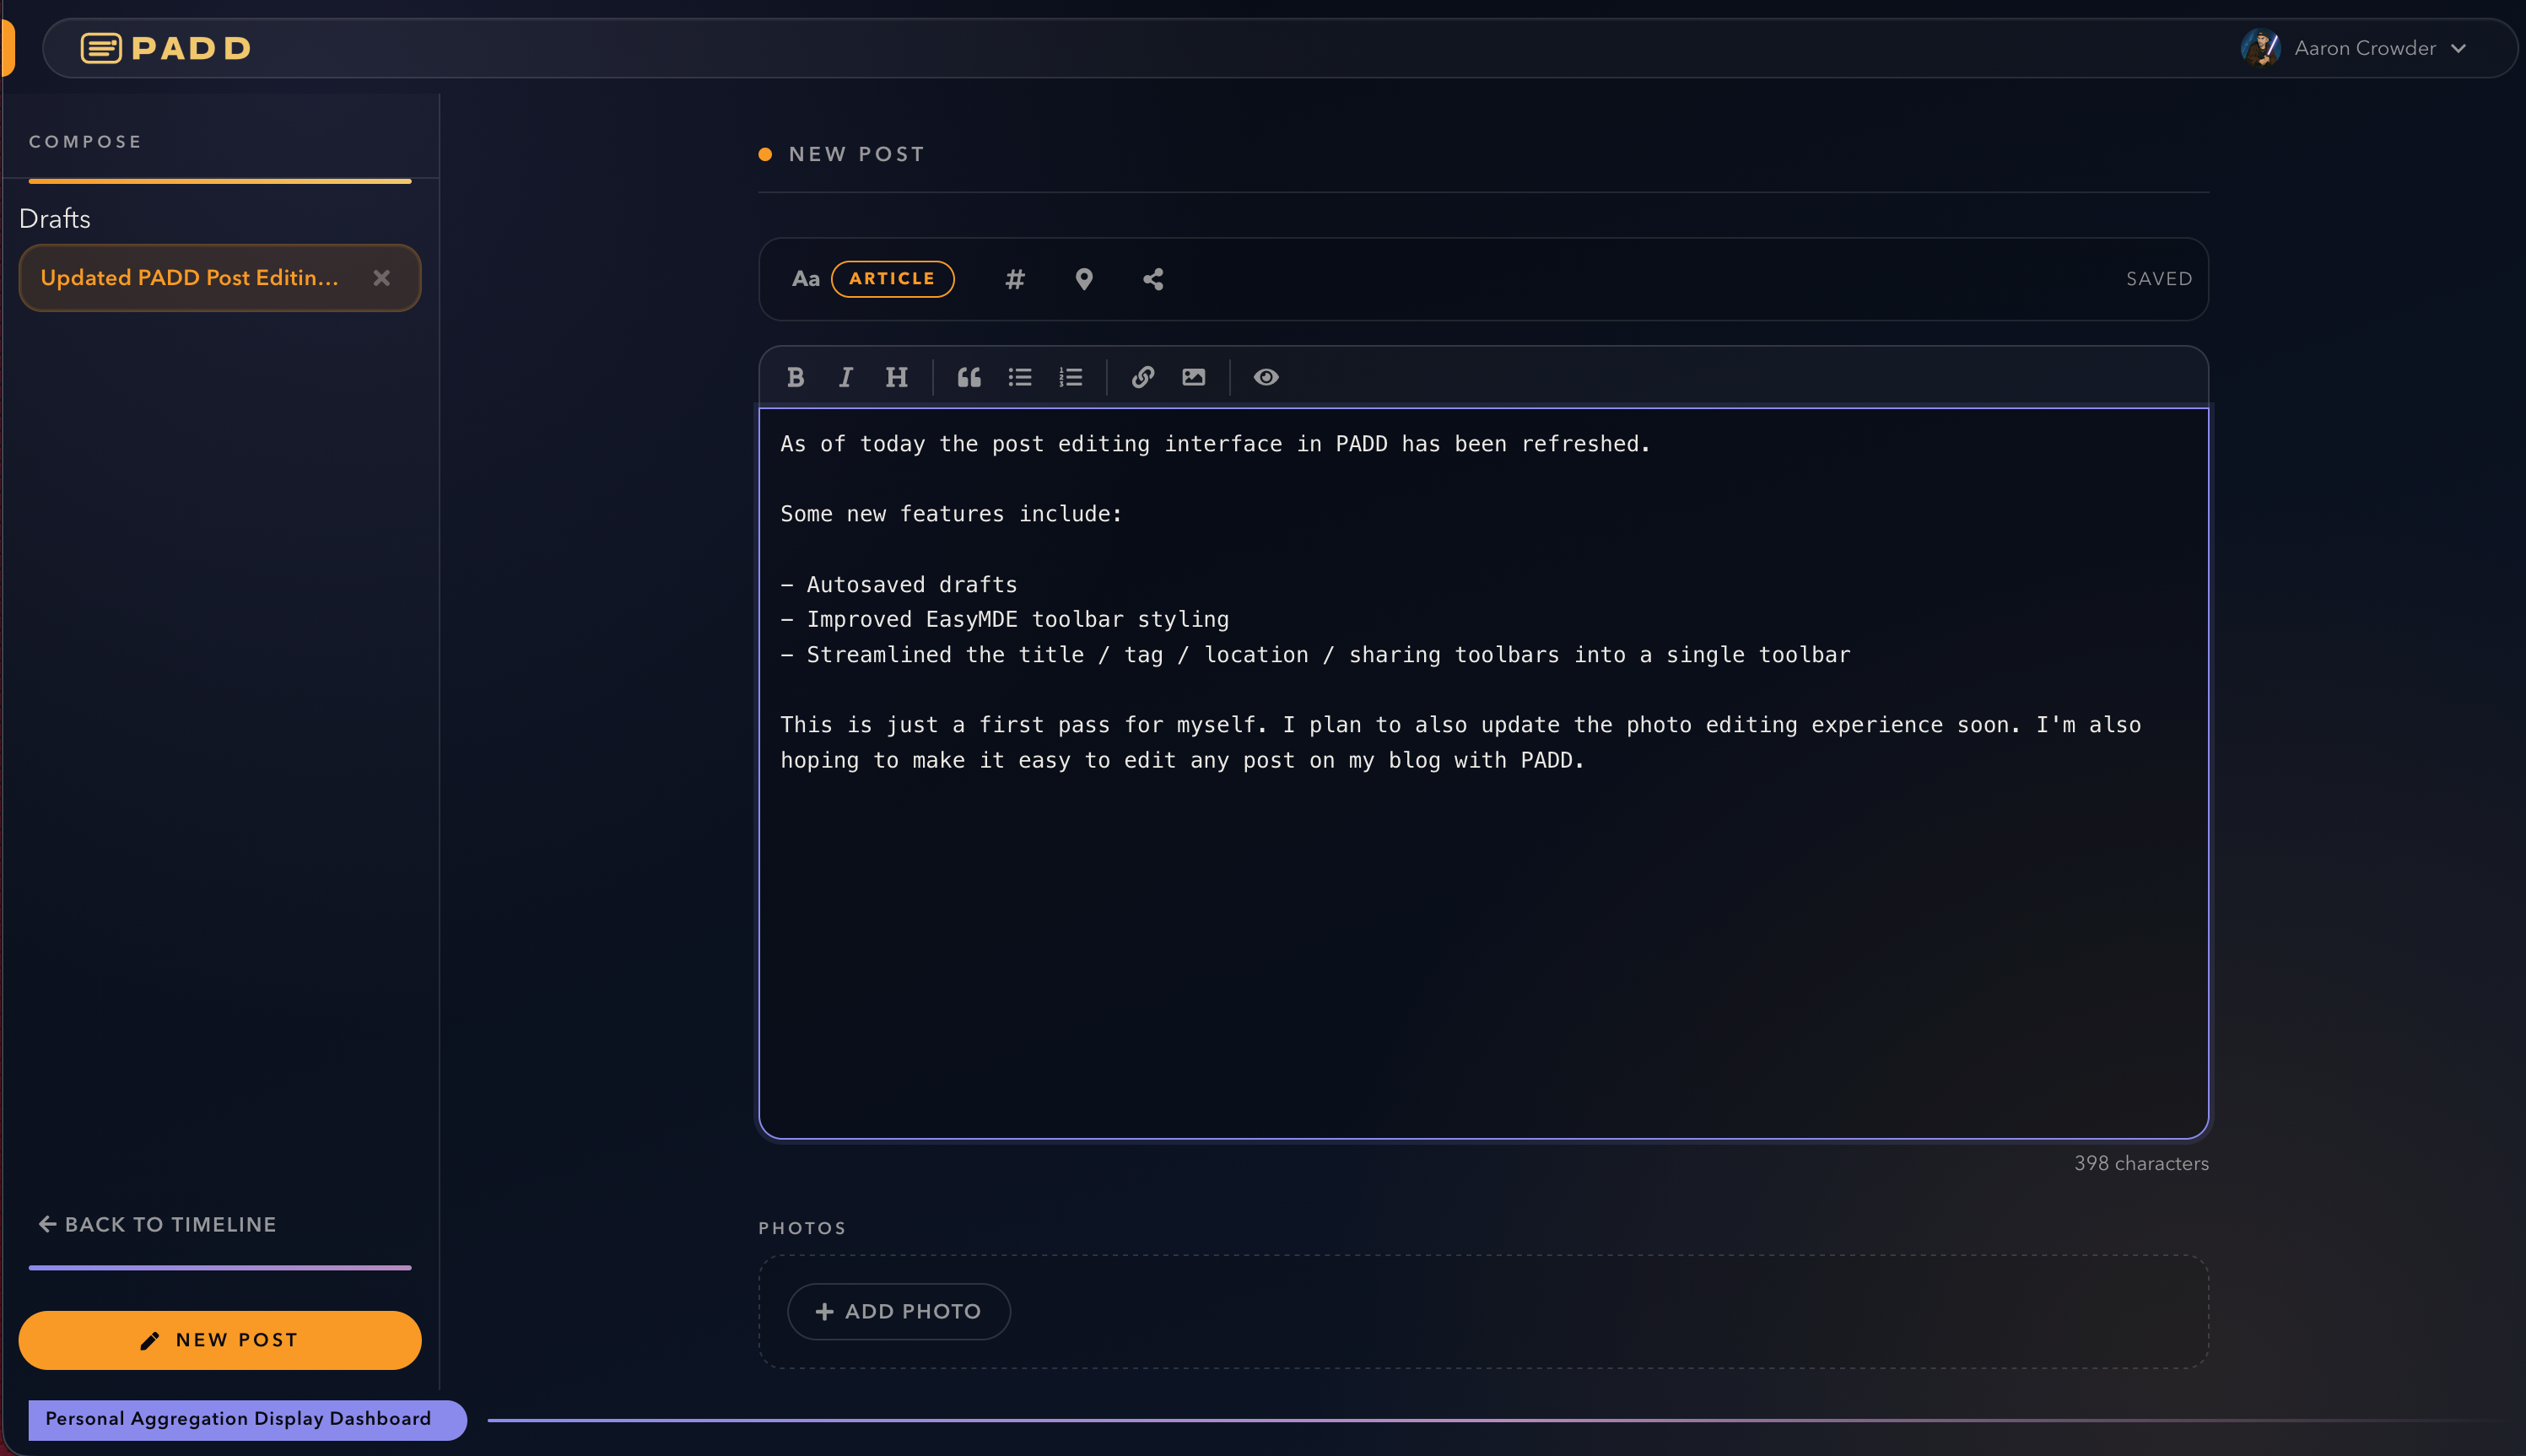Click inside the post body text editor
The width and height of the screenshot is (2526, 1456).
[1483, 773]
